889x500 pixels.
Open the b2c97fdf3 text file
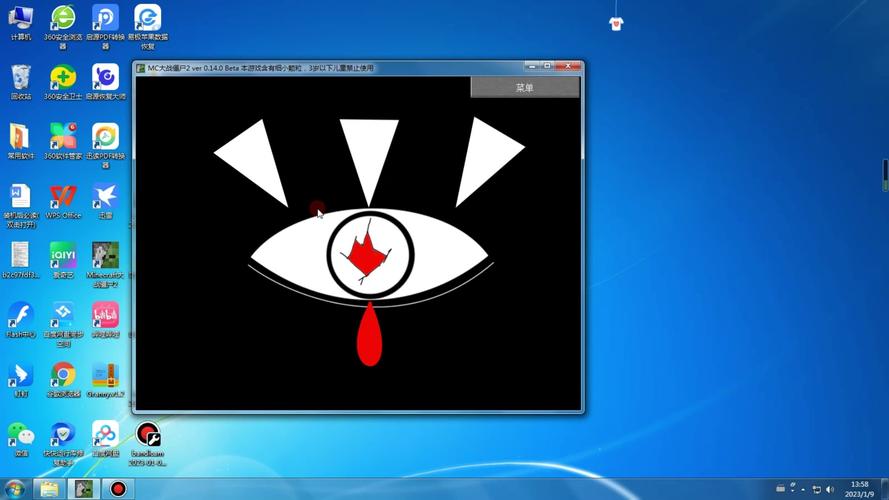click(20, 261)
